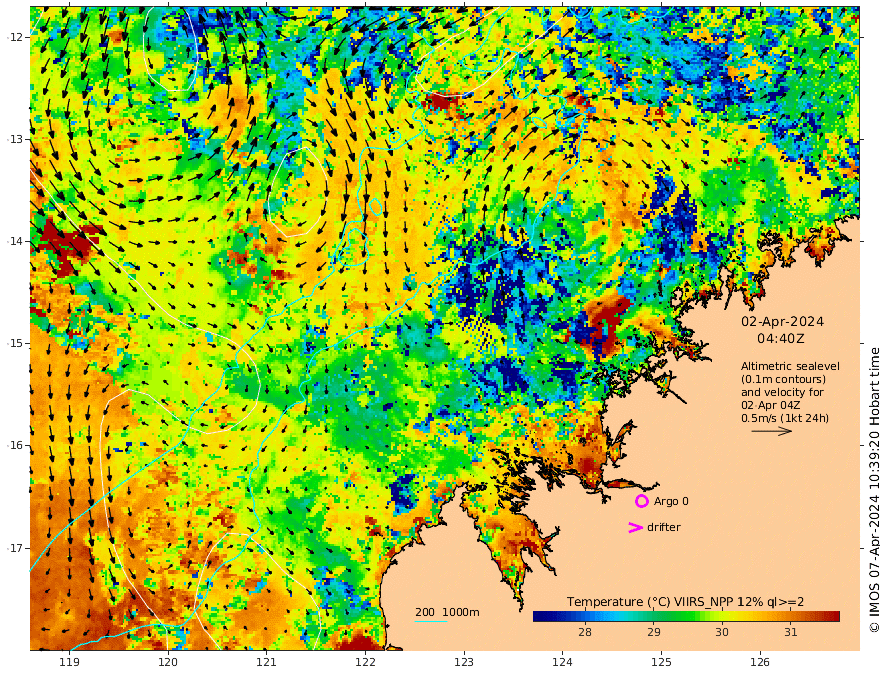The width and height of the screenshot is (880, 680).
Task: Click the cyan 200m depth contour legend line
Action: (431, 621)
